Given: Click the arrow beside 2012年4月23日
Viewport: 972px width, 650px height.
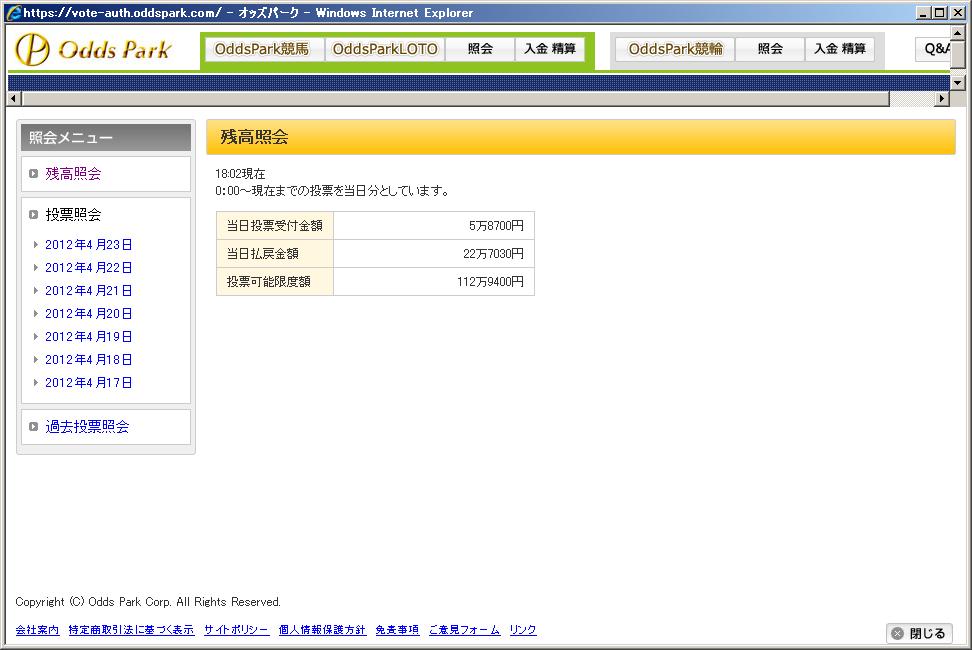Looking at the screenshot, I should point(35,245).
